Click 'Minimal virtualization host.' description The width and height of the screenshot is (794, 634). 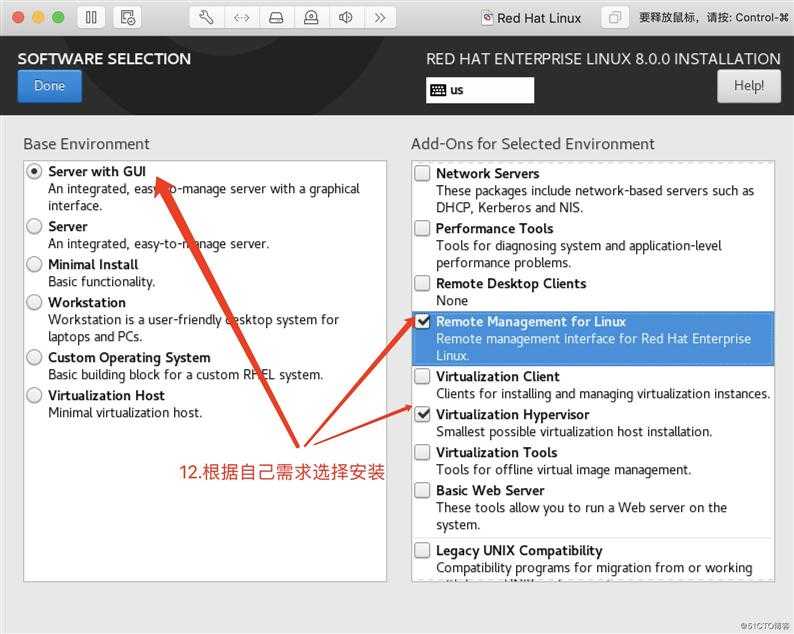coord(125,413)
